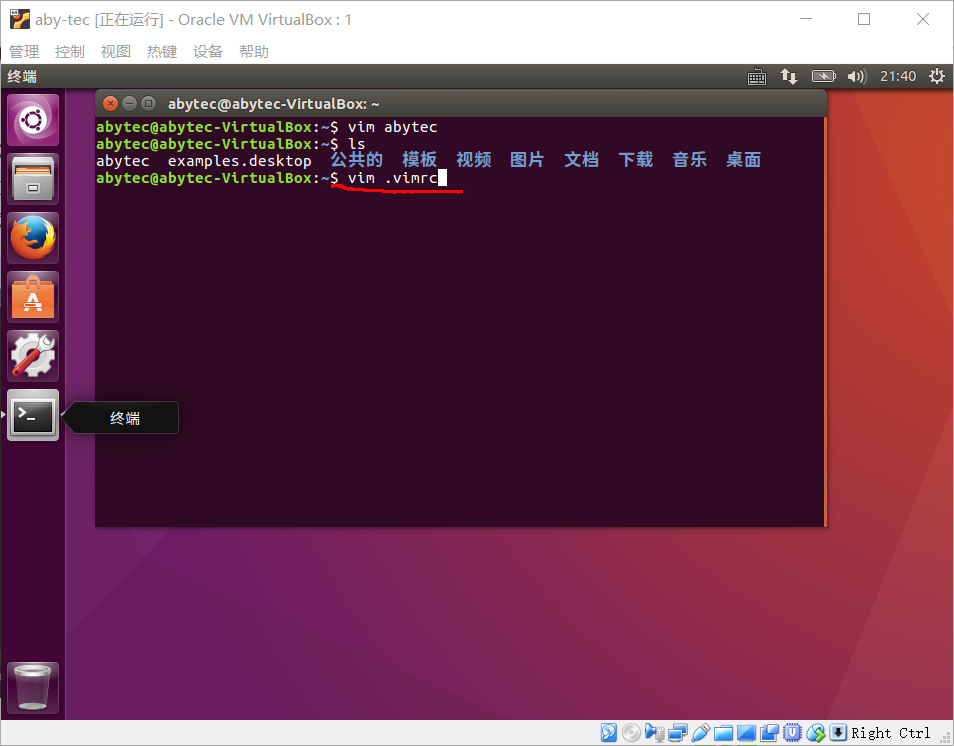
Task: Open the Trash in launcher
Action: 33,688
